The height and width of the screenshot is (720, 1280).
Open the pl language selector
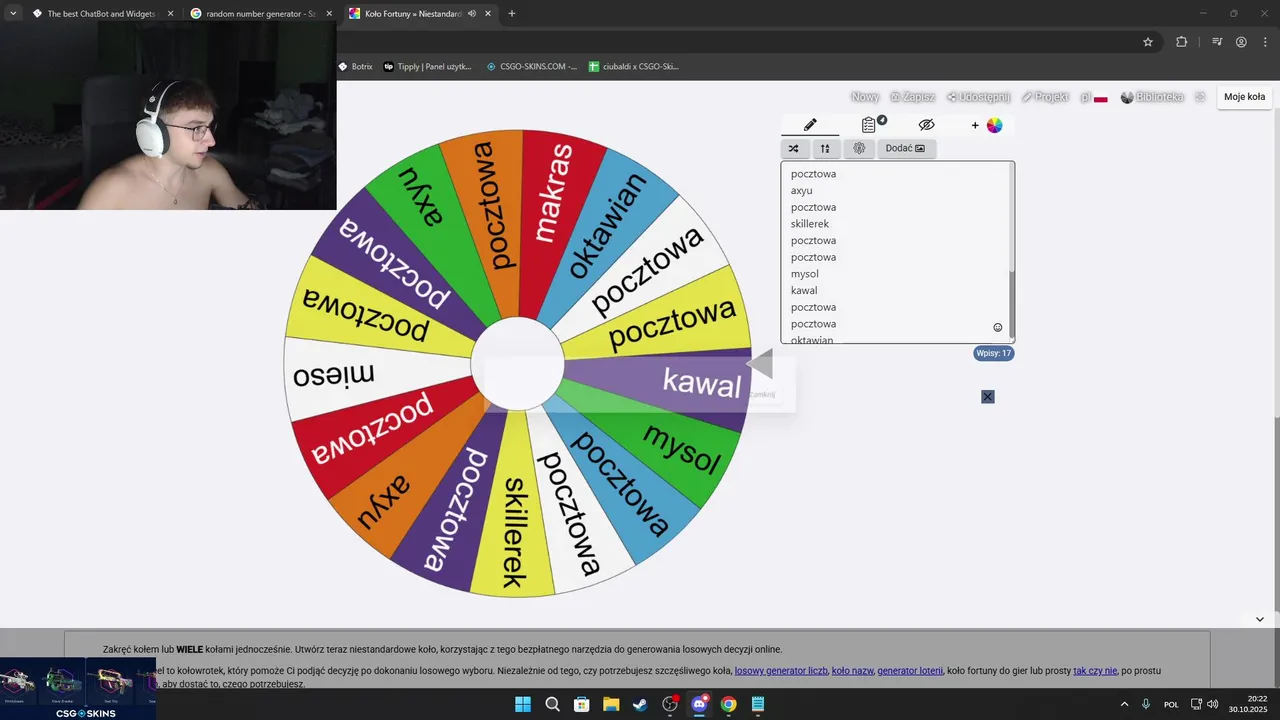click(1094, 97)
